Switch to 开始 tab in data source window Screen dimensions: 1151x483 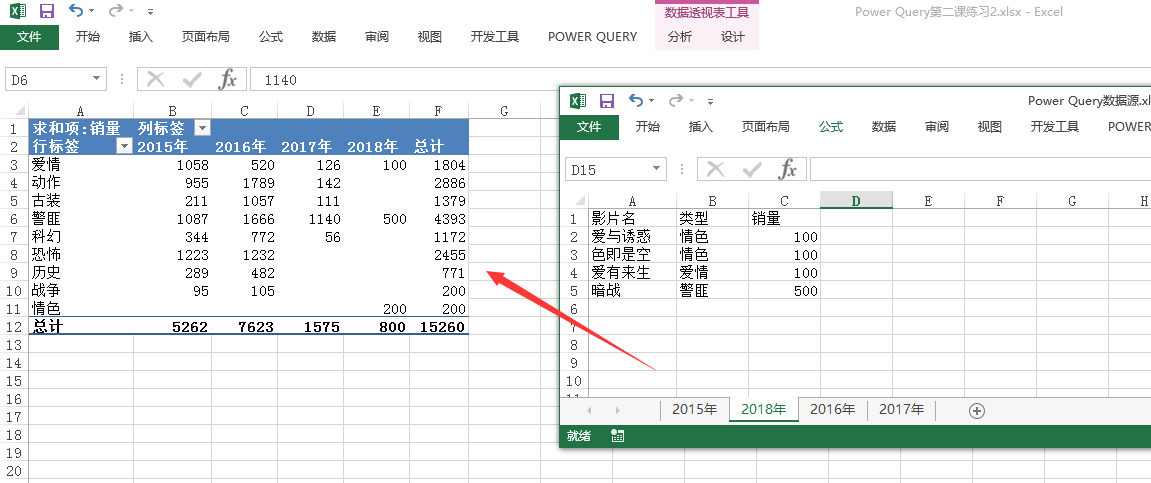click(647, 127)
